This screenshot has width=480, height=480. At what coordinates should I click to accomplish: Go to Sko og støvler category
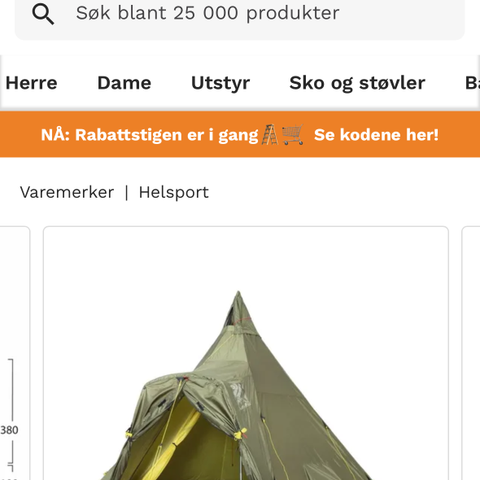pos(357,83)
